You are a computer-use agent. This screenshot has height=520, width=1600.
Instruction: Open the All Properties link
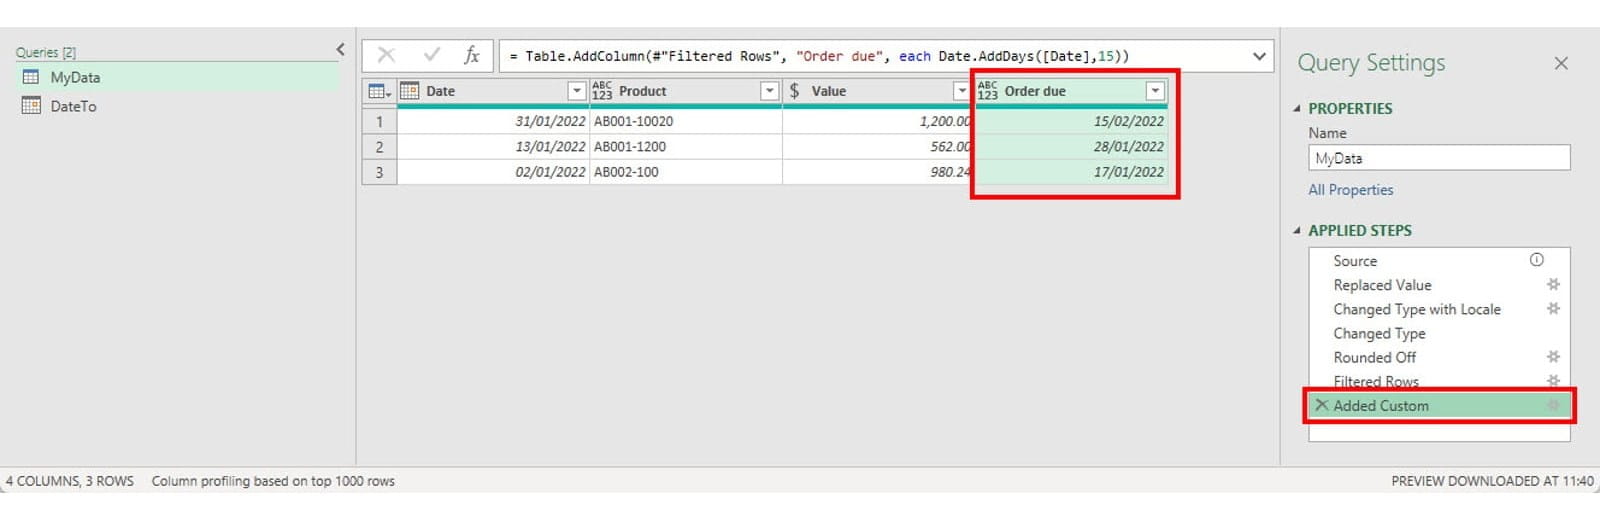(1350, 190)
